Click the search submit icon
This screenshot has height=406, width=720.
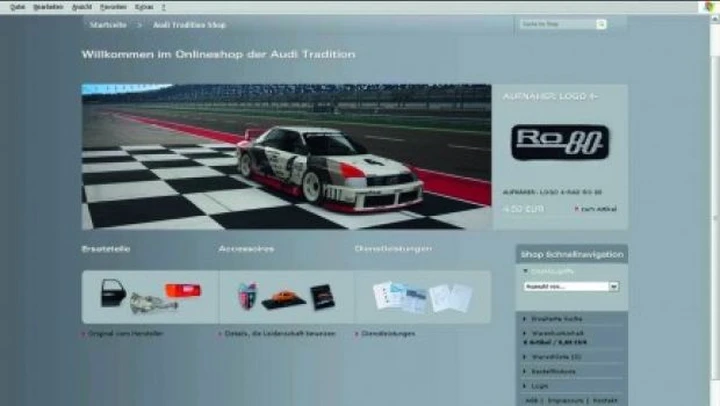pos(601,24)
